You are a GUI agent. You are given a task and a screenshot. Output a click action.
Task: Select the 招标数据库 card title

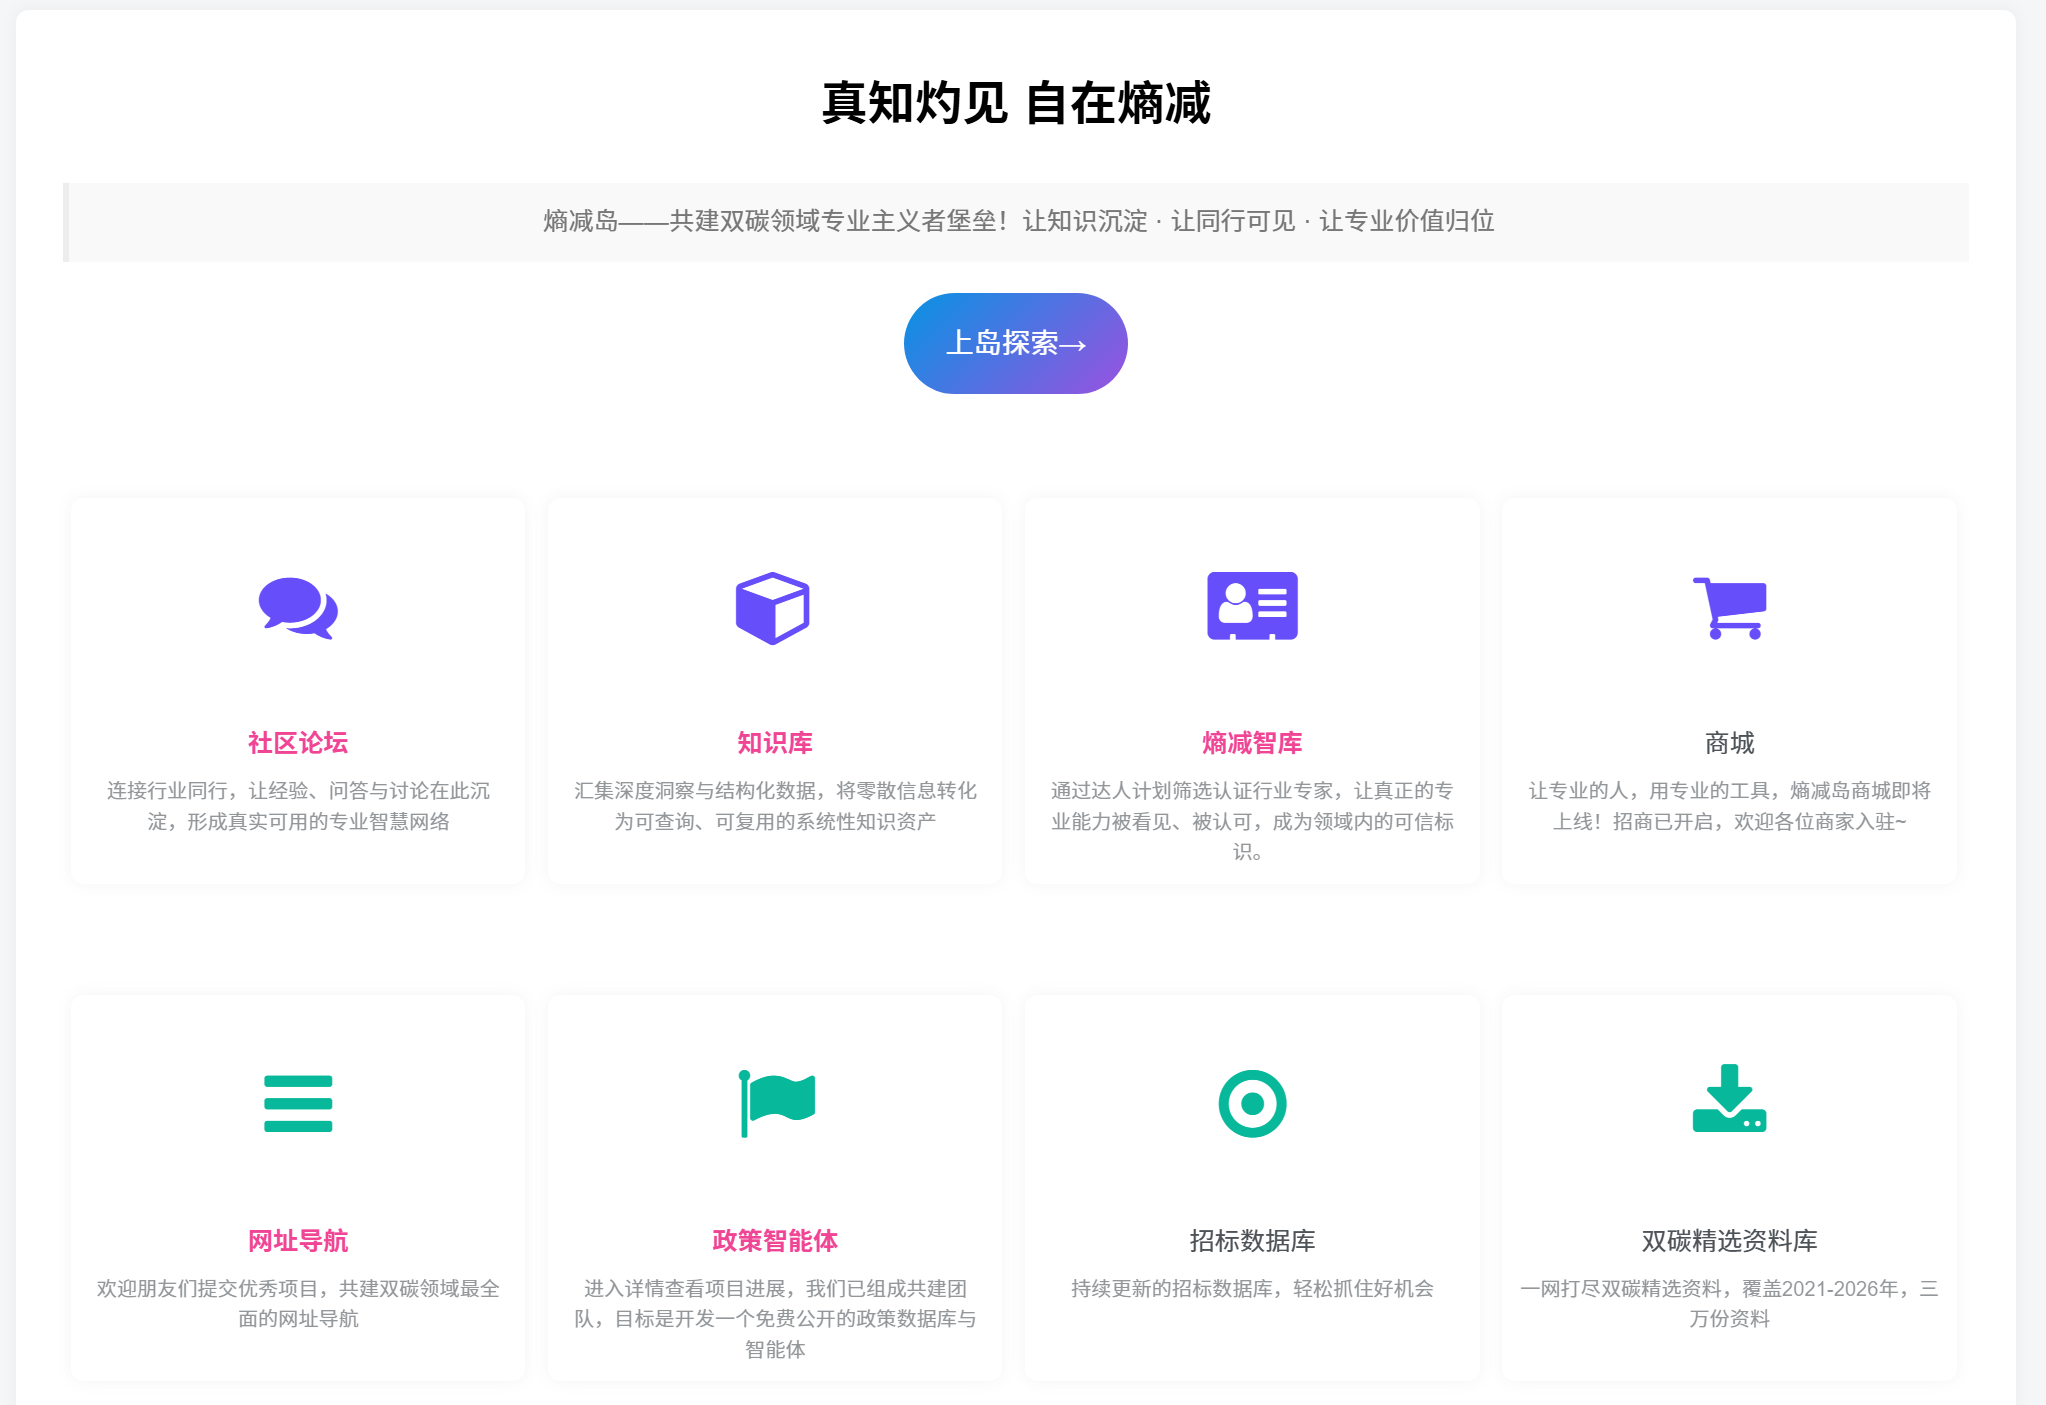coord(1252,1241)
